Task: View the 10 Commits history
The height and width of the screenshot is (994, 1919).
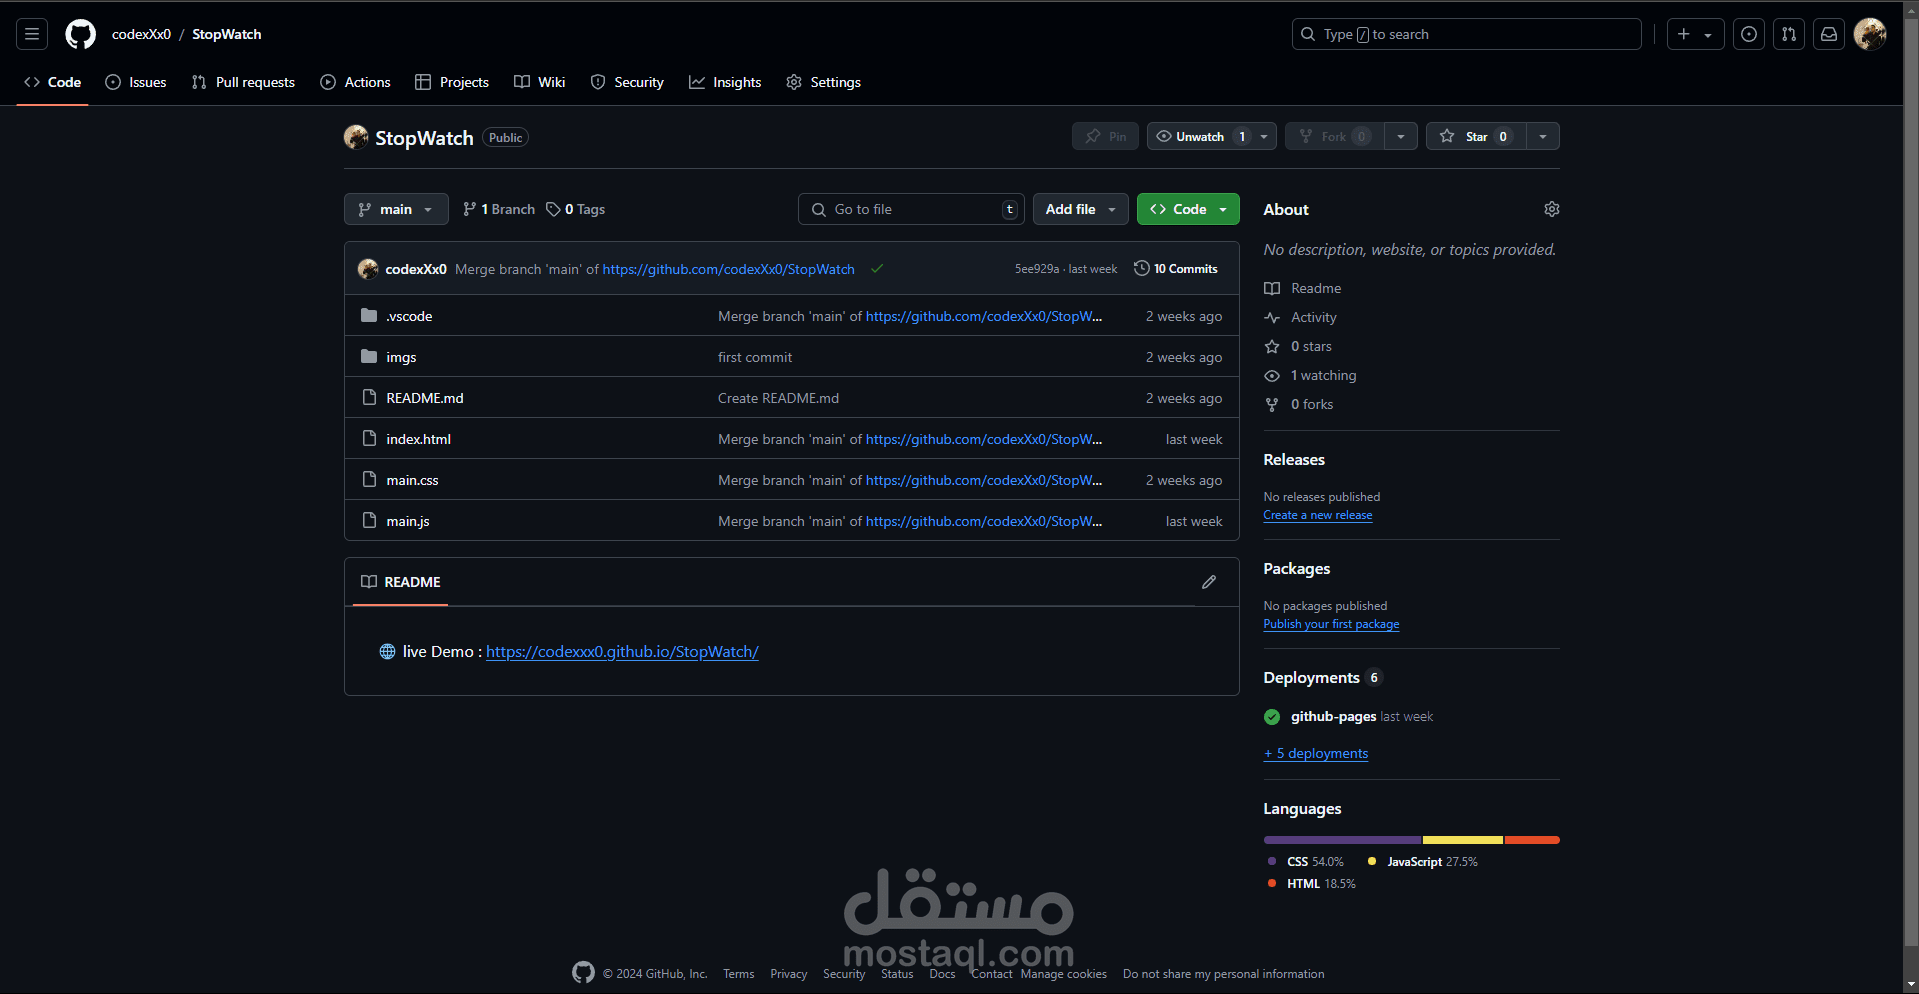Action: click(x=1176, y=269)
